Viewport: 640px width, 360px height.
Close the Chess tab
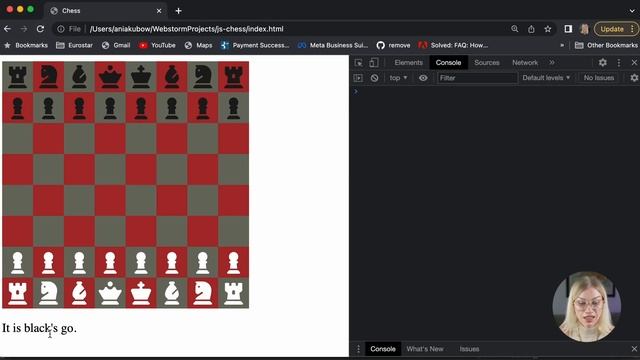[159, 11]
